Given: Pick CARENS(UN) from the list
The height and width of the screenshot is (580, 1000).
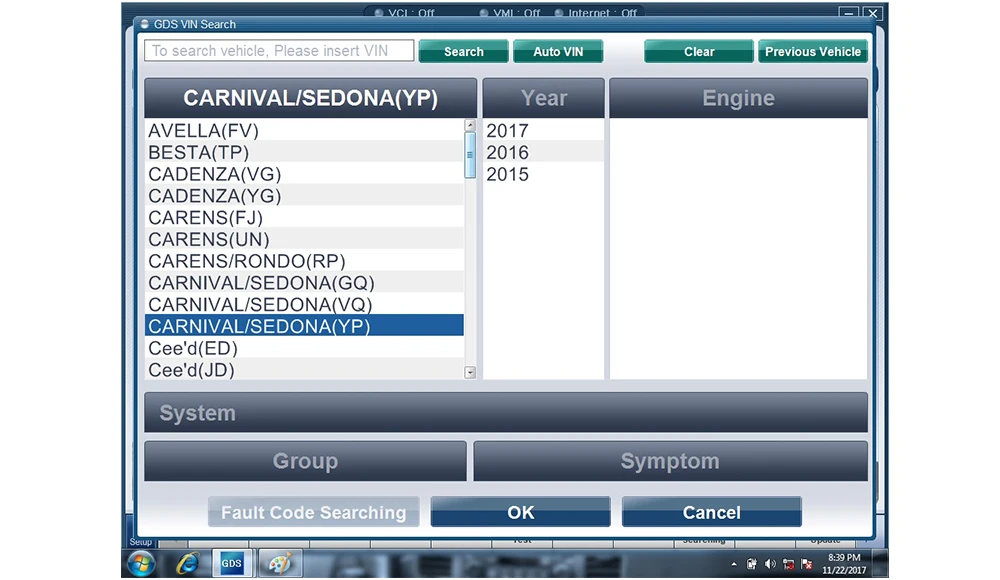Looking at the screenshot, I should [x=304, y=239].
